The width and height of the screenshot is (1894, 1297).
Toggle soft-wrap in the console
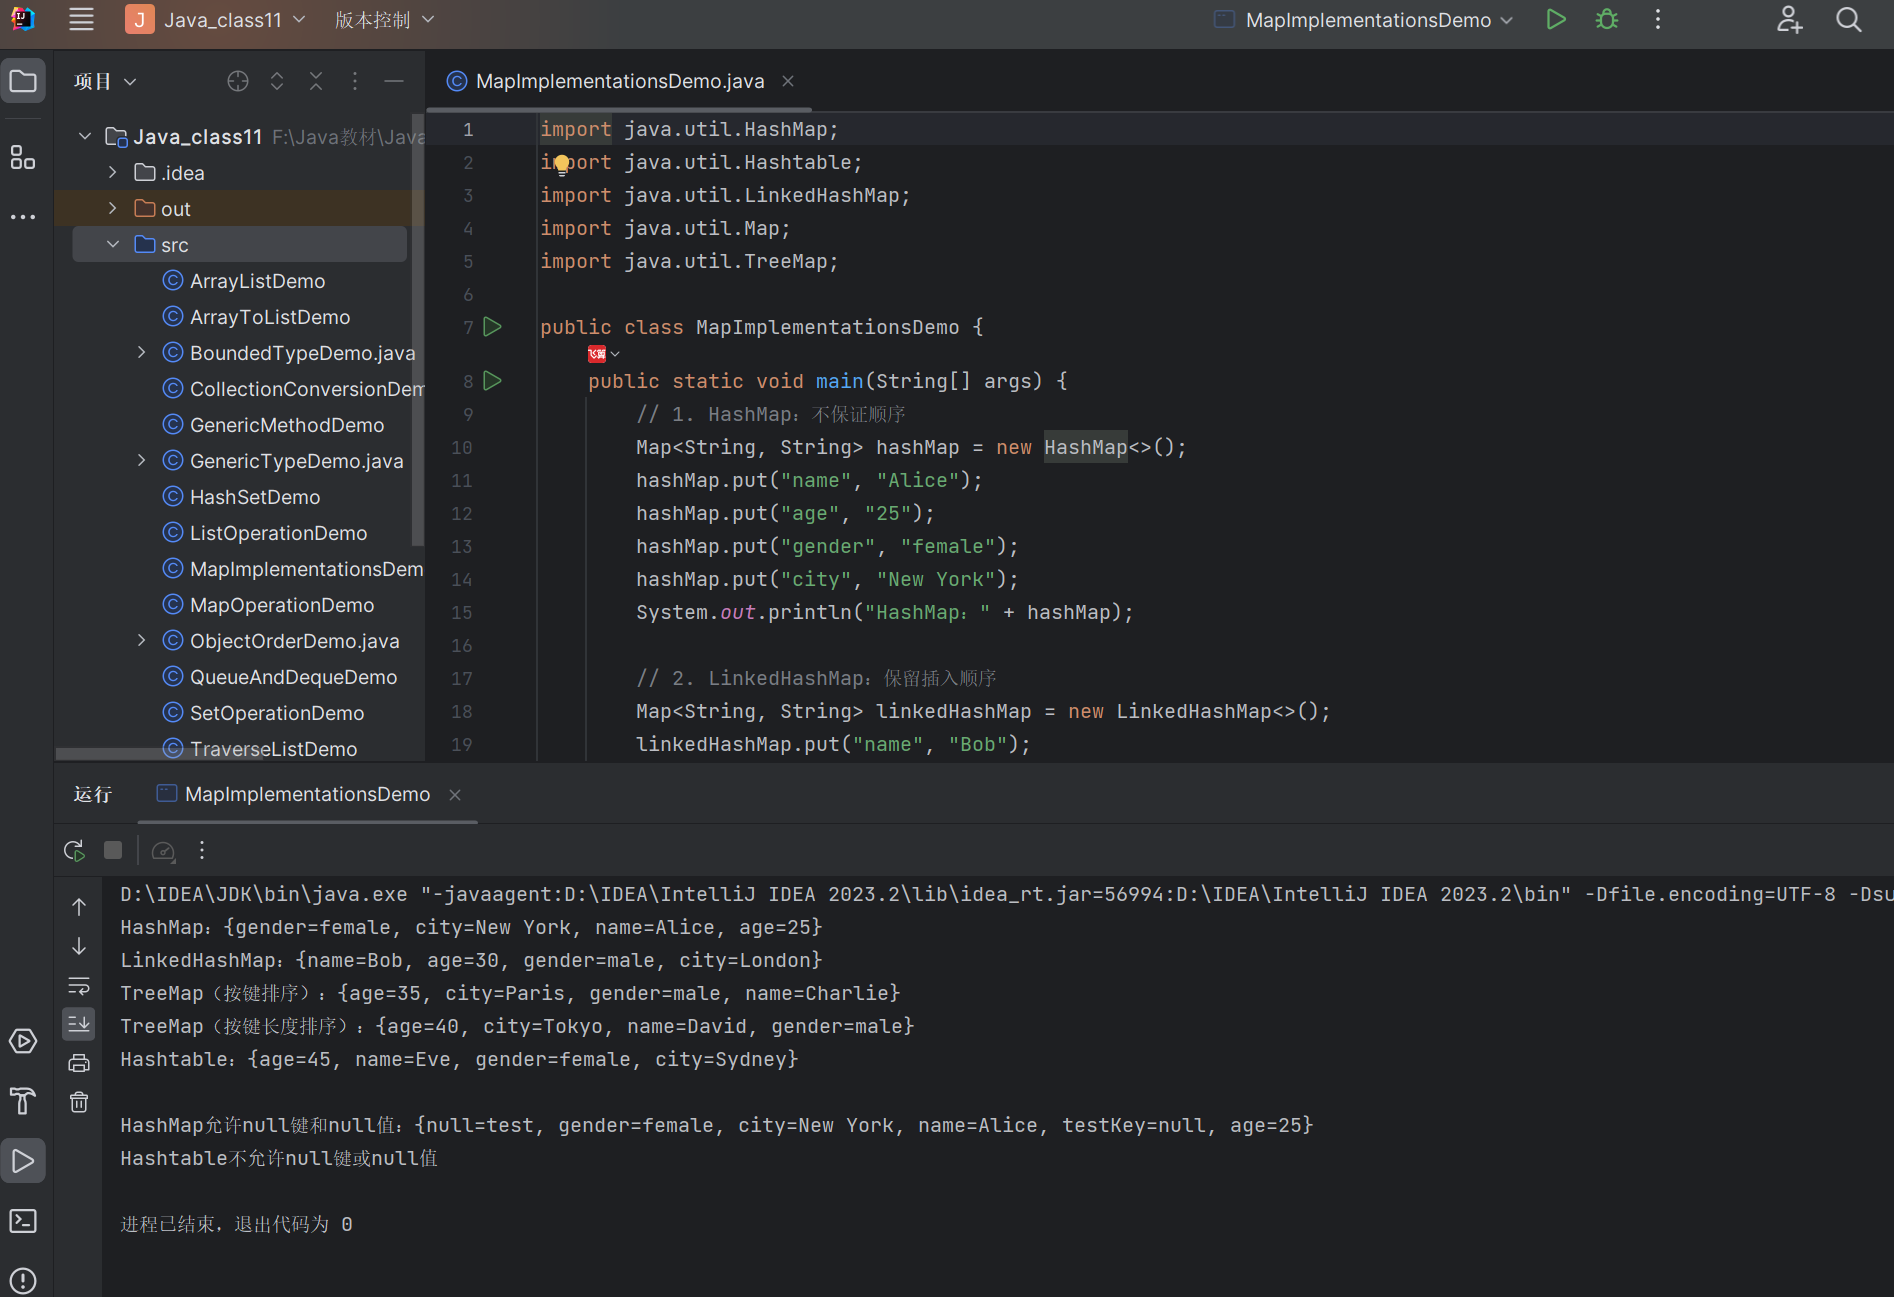[x=79, y=985]
